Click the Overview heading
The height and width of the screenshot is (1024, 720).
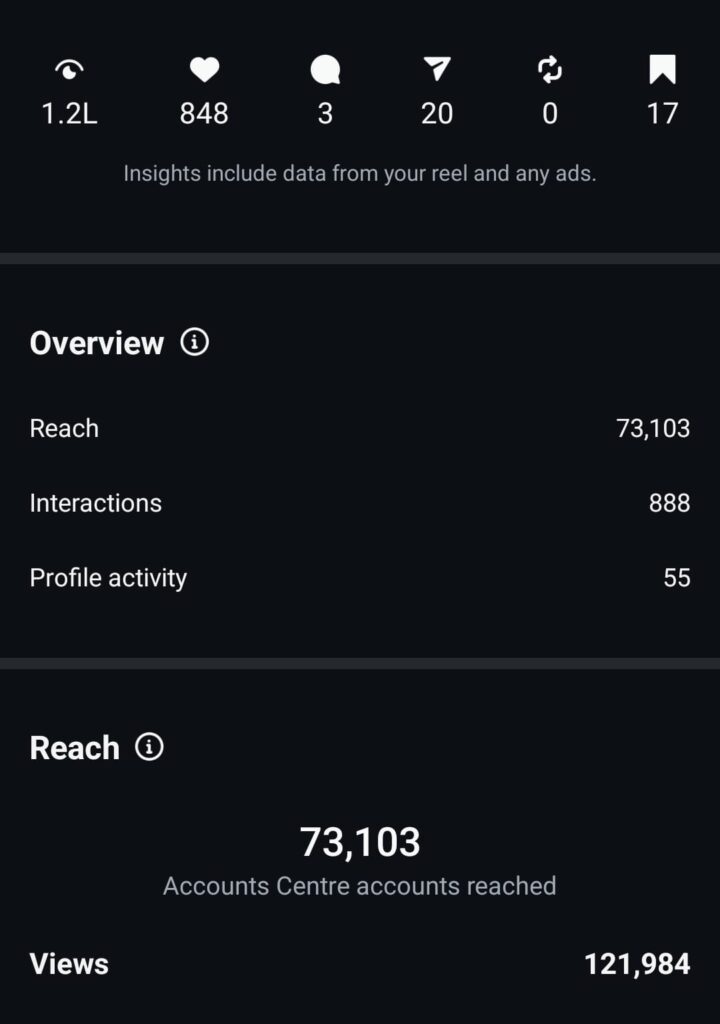(x=96, y=343)
